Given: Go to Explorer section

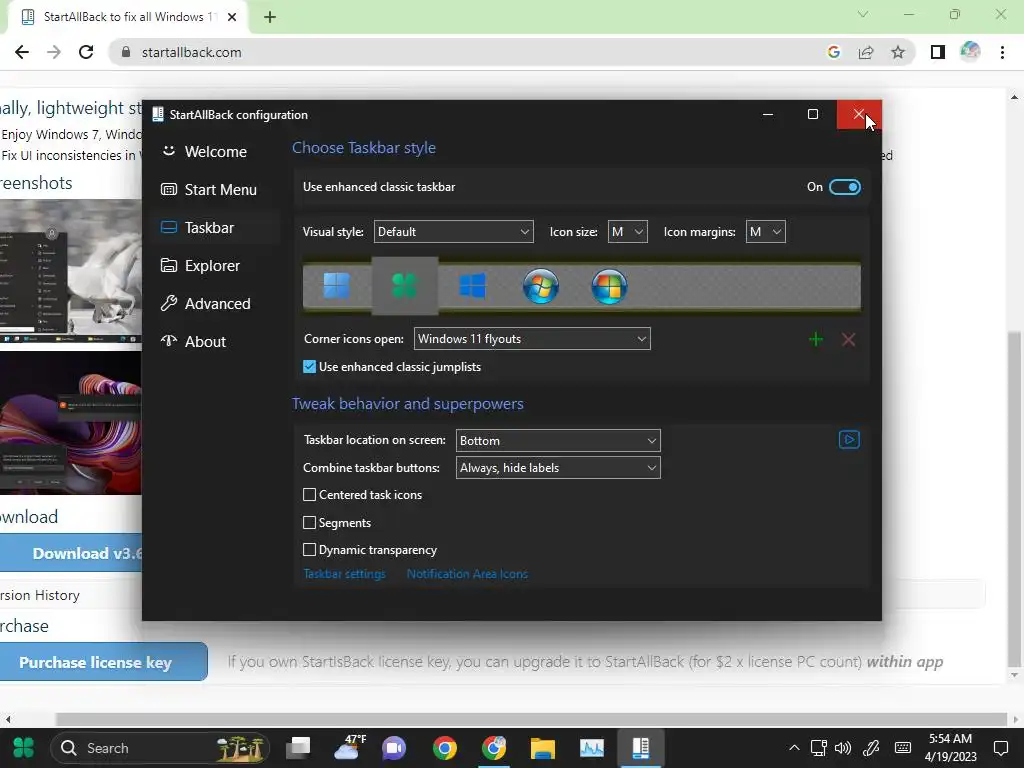Looking at the screenshot, I should tap(215, 266).
